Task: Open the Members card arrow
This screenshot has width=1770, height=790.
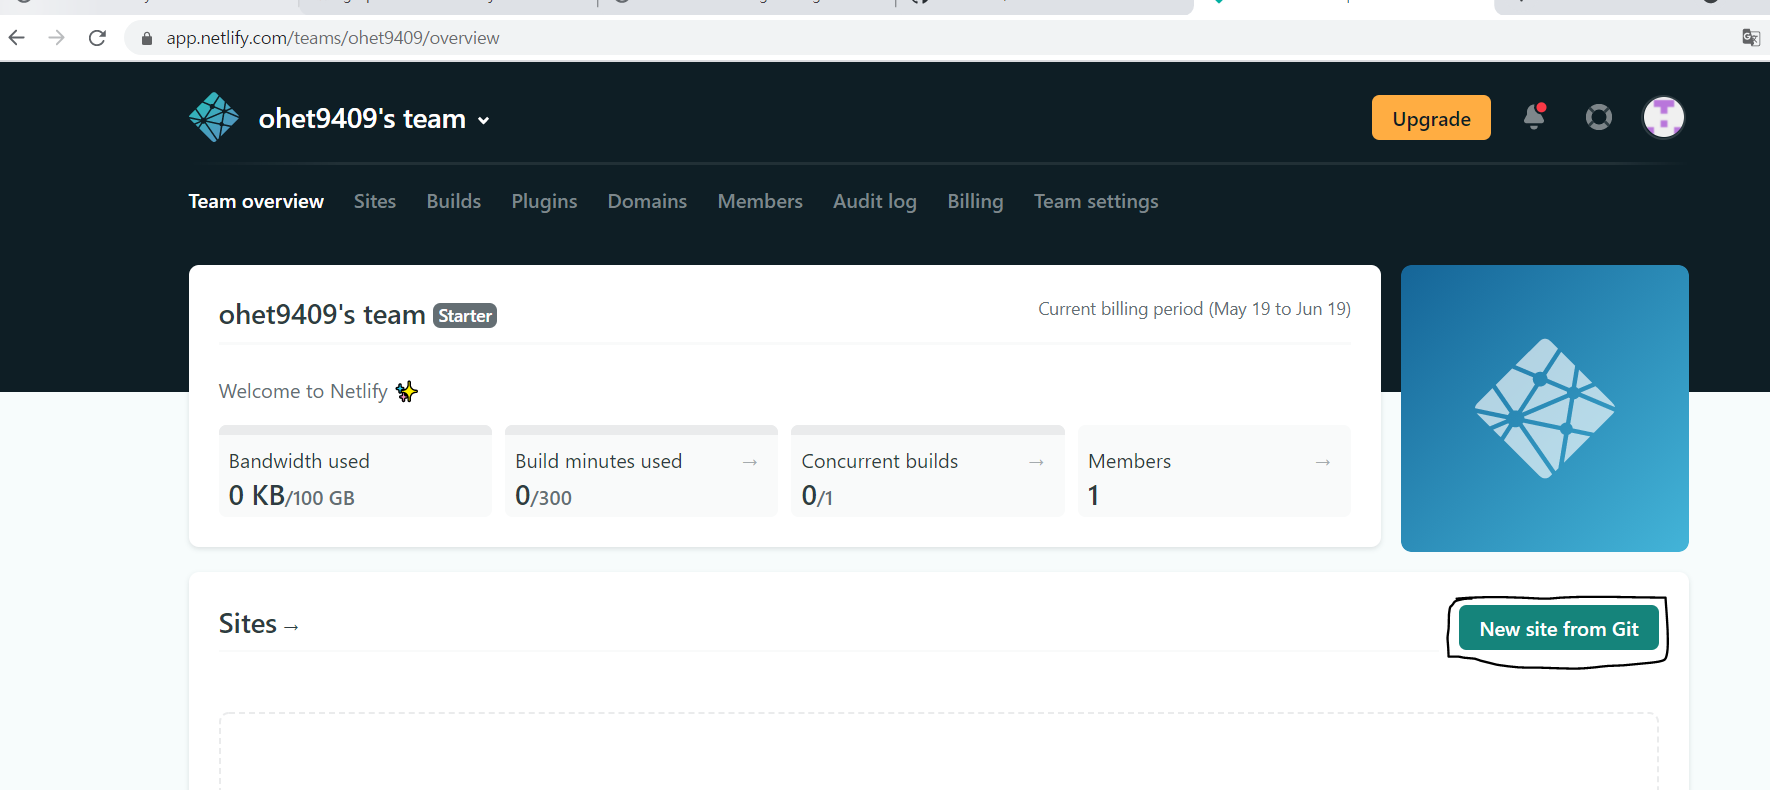Action: (x=1323, y=462)
